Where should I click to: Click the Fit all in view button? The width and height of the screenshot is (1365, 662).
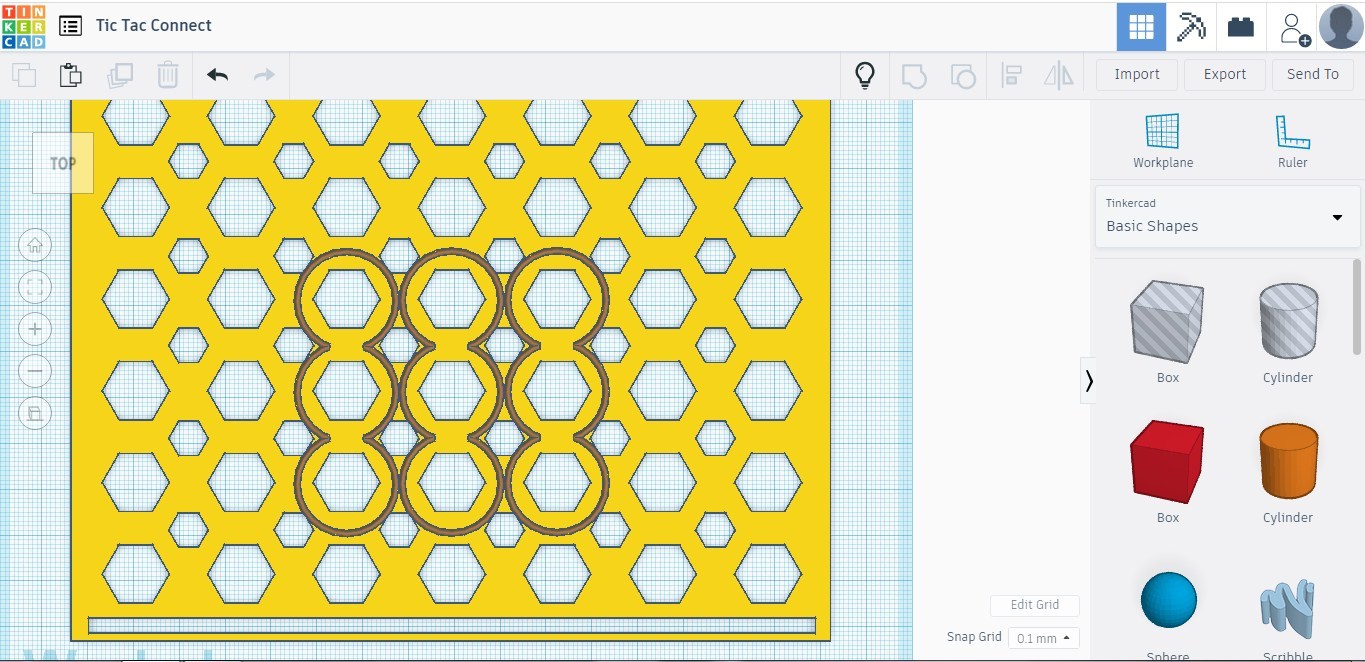tap(35, 288)
